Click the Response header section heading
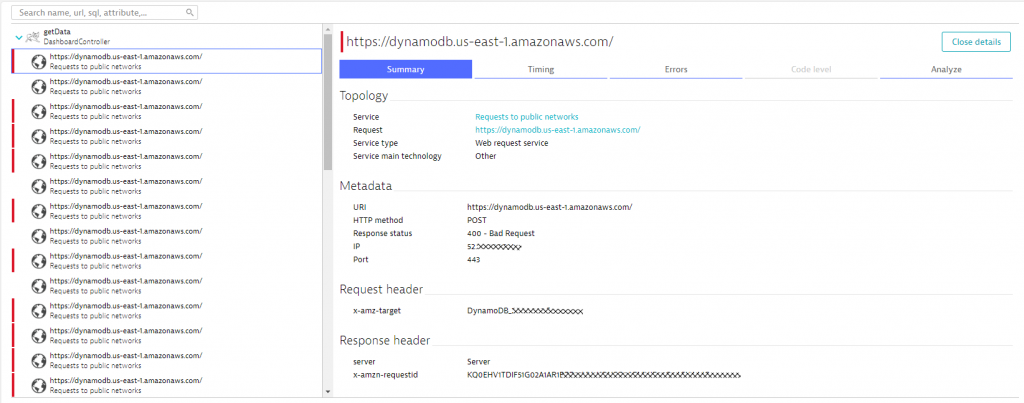The width and height of the screenshot is (1024, 403). [385, 340]
